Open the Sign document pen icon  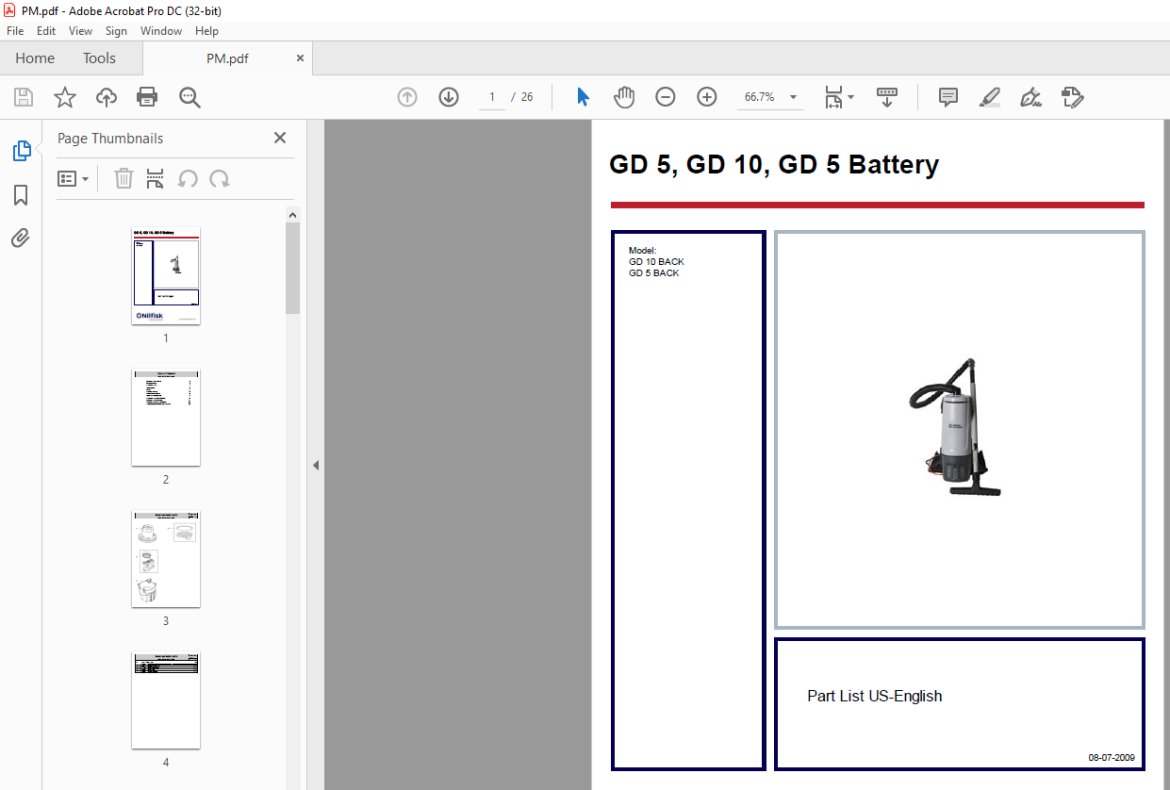pos(1030,97)
